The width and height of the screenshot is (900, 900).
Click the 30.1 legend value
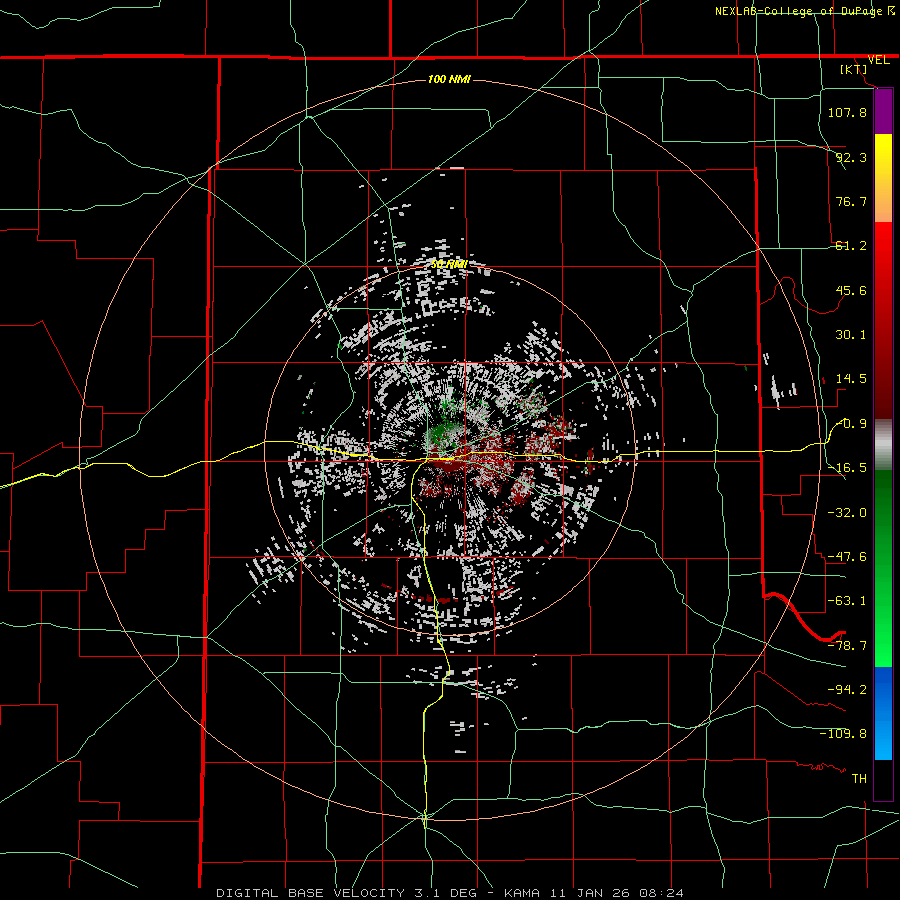point(851,335)
